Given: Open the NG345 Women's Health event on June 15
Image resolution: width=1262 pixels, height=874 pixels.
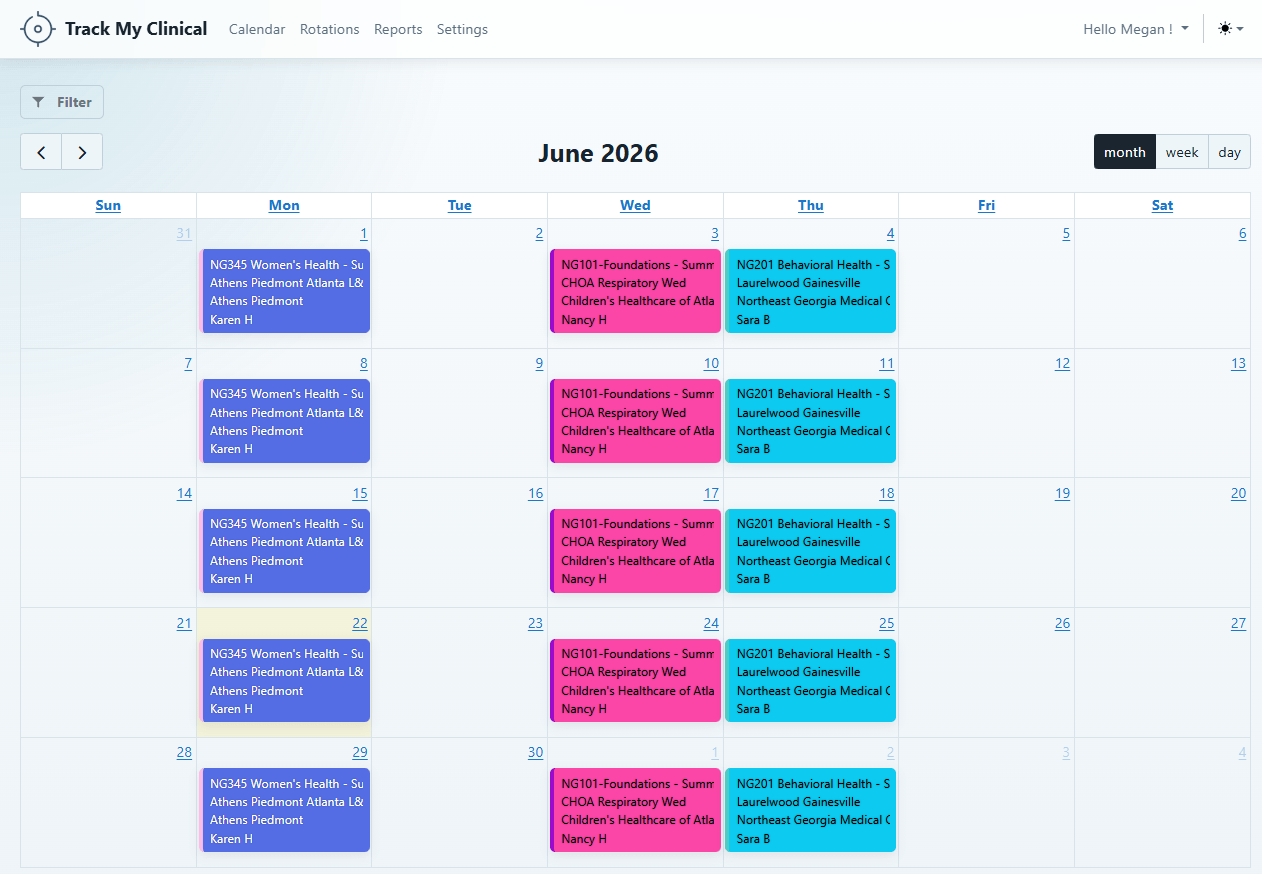Looking at the screenshot, I should pos(285,551).
